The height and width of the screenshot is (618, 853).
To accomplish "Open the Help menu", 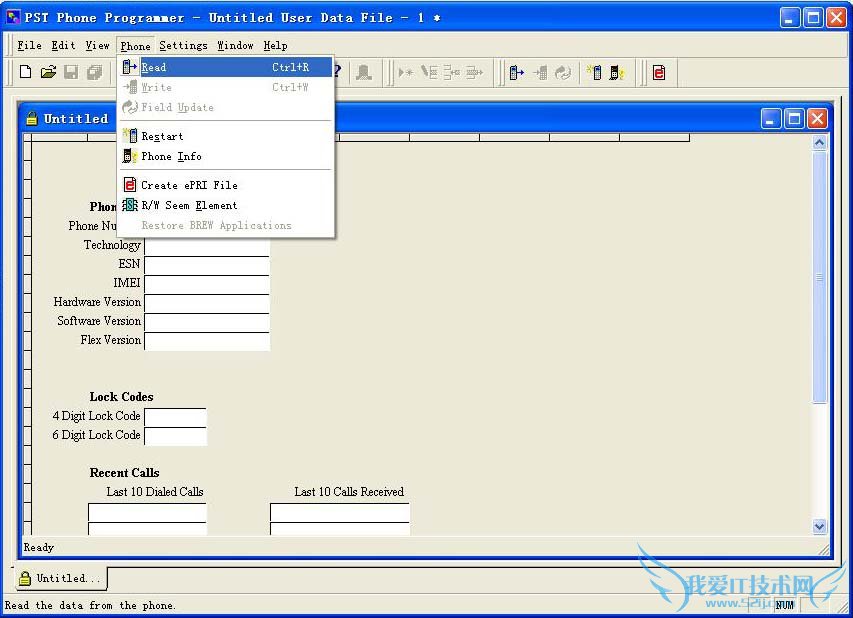I will coord(275,46).
